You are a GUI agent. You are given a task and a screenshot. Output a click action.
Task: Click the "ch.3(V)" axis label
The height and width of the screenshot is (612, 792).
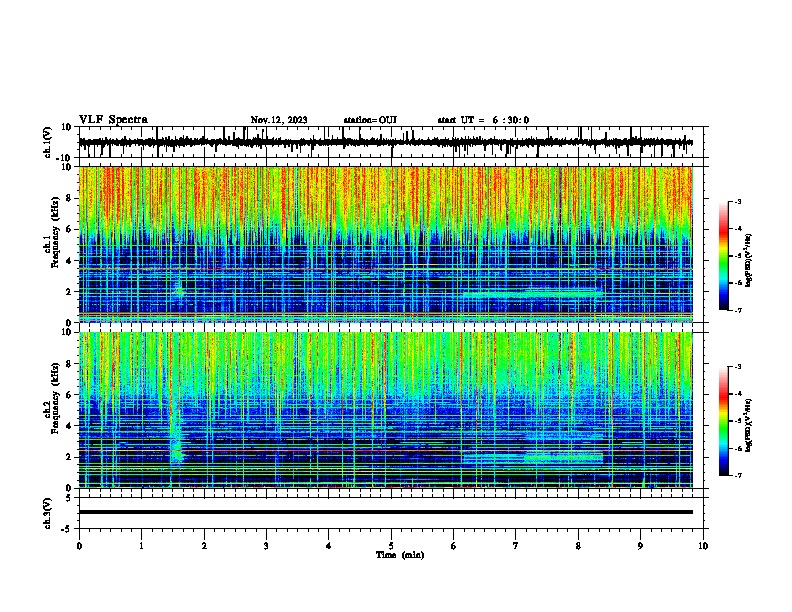pyautogui.click(x=47, y=513)
